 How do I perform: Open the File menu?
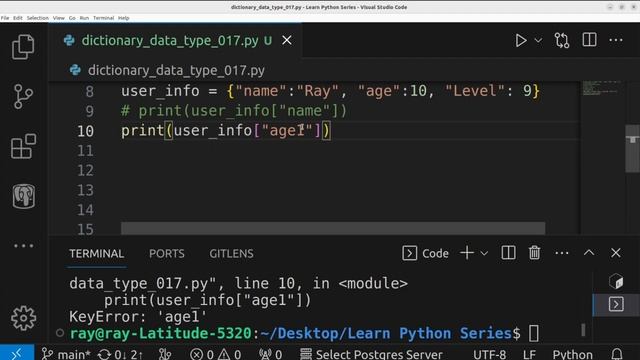click(x=5, y=18)
